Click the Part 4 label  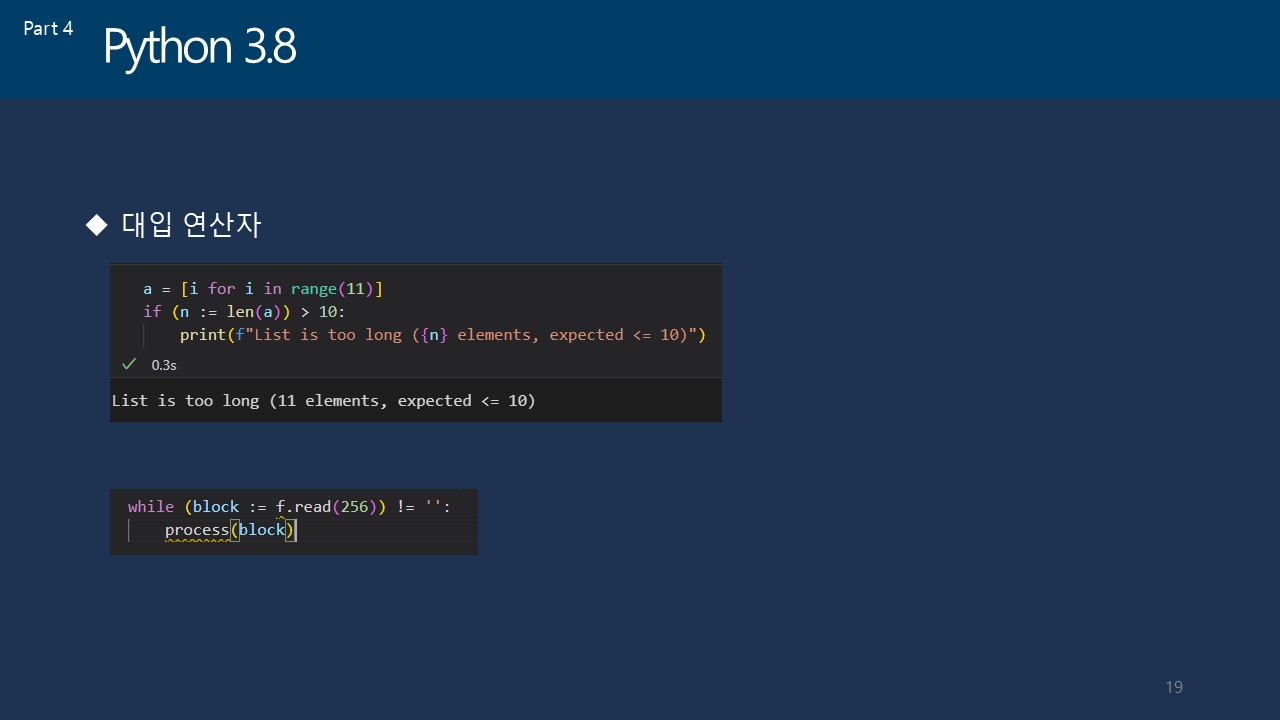(48, 28)
